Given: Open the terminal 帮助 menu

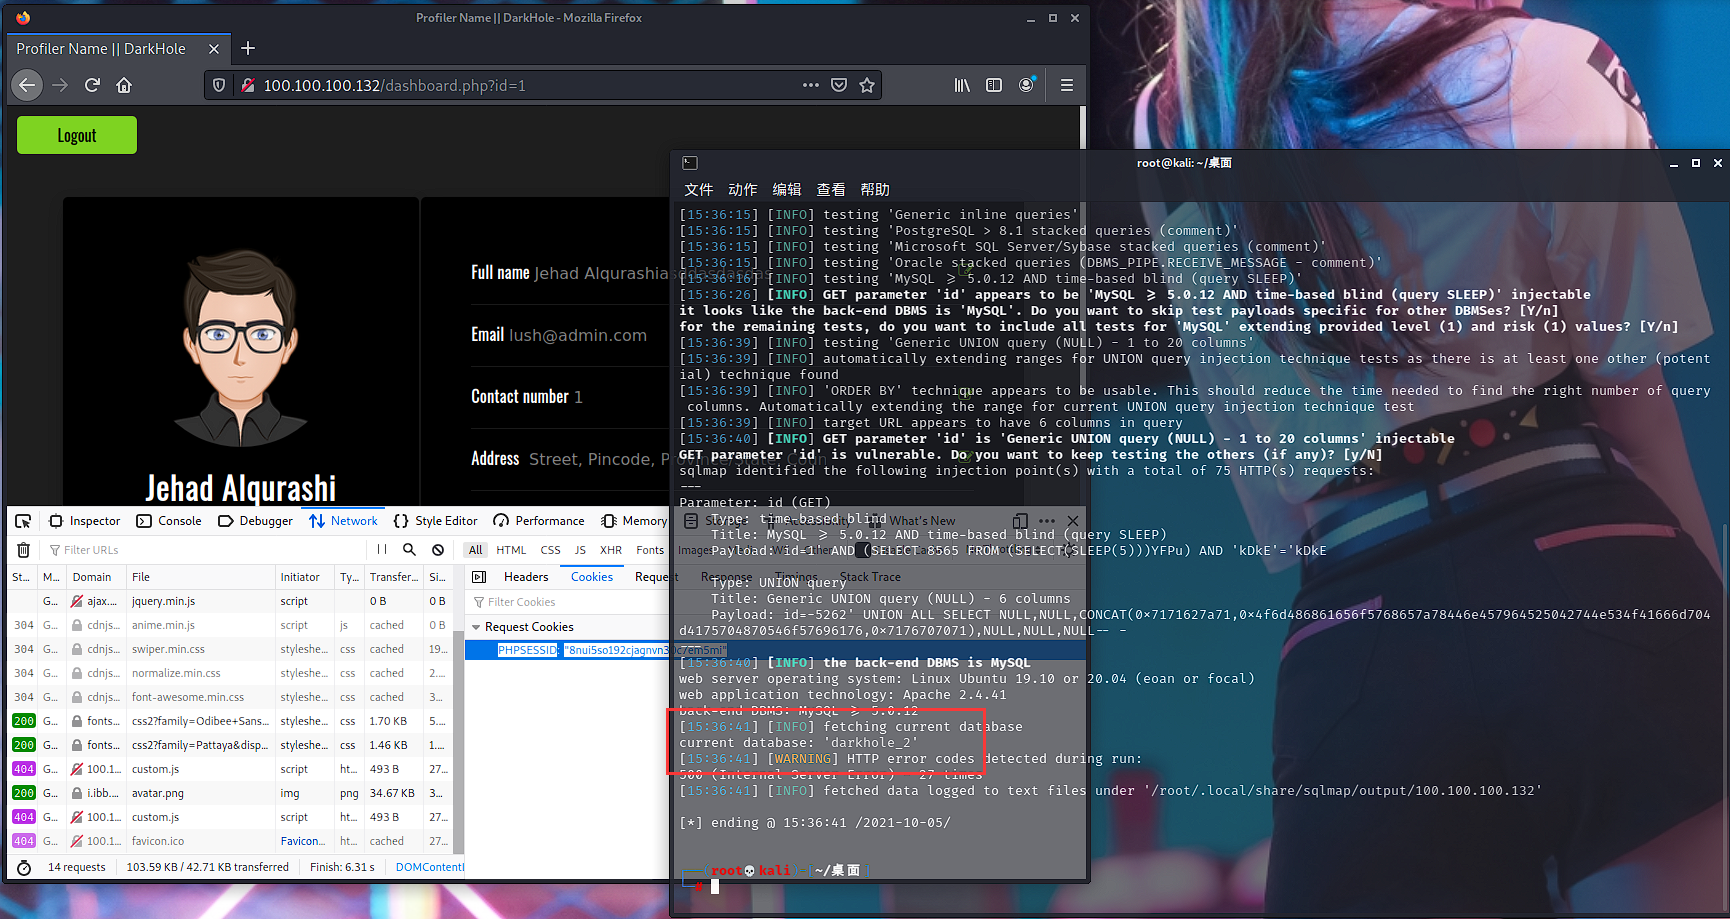Looking at the screenshot, I should coord(874,189).
